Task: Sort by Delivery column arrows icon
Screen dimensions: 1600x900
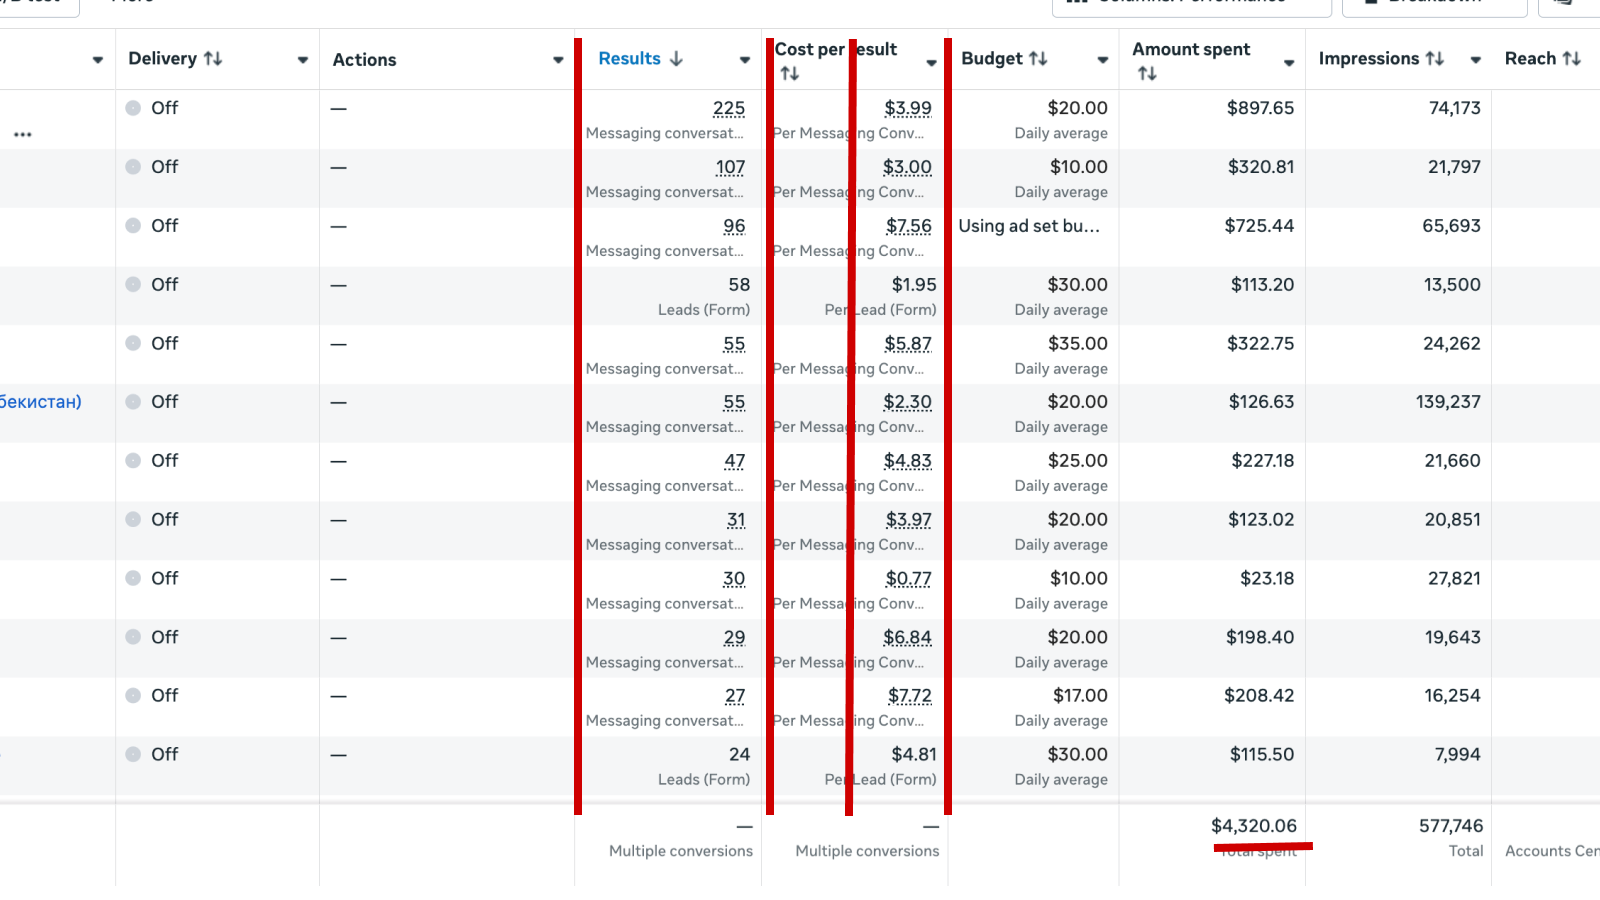Action: click(213, 59)
